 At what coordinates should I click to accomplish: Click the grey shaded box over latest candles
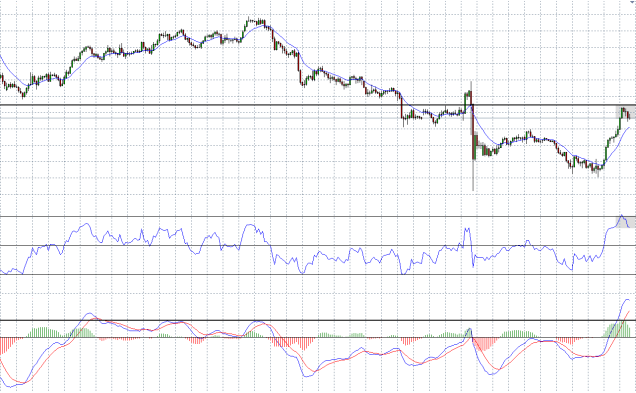pyautogui.click(x=625, y=113)
